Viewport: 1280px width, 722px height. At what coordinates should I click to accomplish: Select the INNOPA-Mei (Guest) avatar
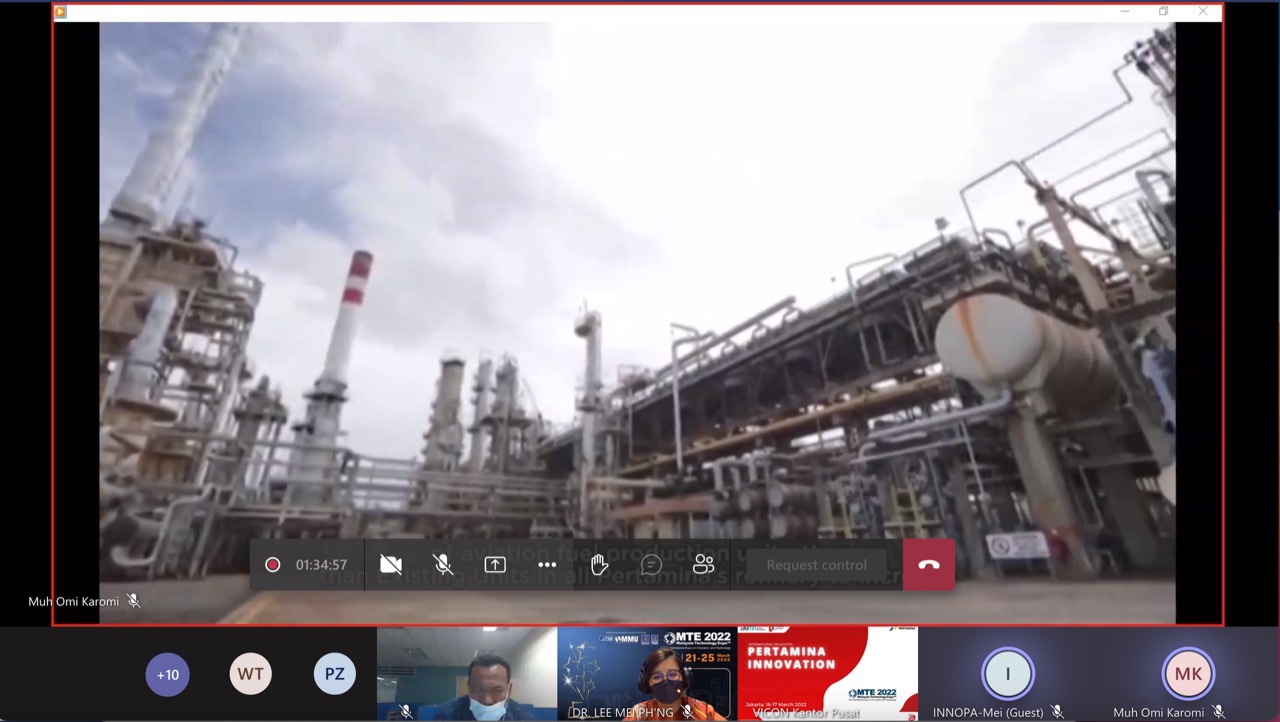point(1007,673)
